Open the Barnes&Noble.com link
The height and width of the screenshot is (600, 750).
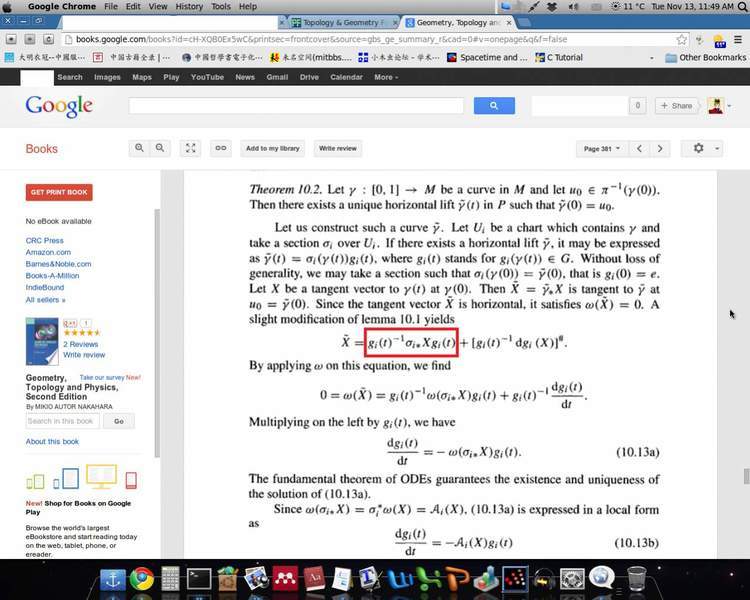[x=58, y=264]
